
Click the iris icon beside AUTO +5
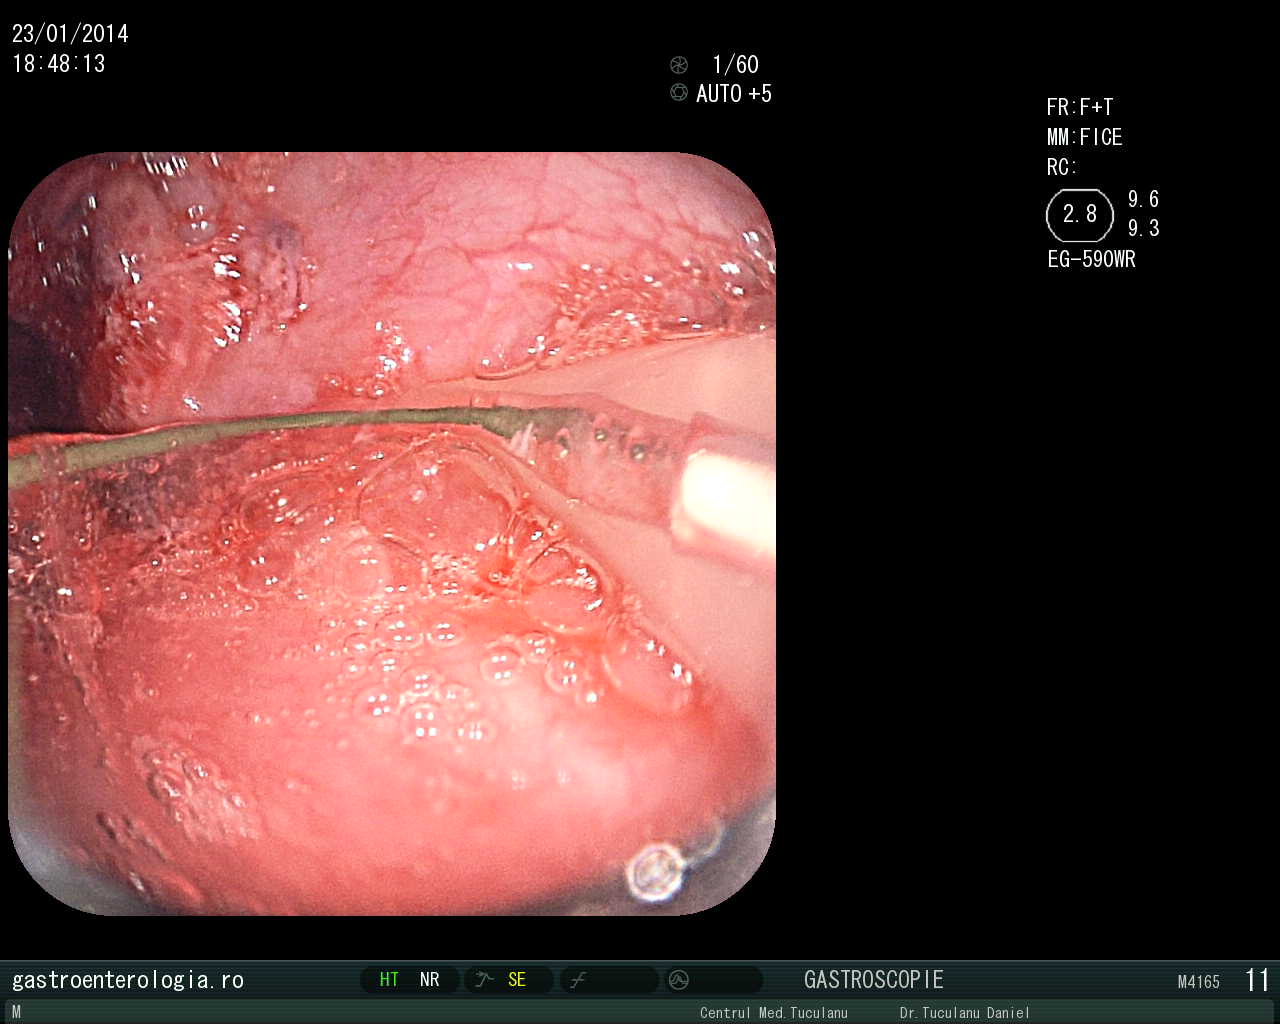679,93
